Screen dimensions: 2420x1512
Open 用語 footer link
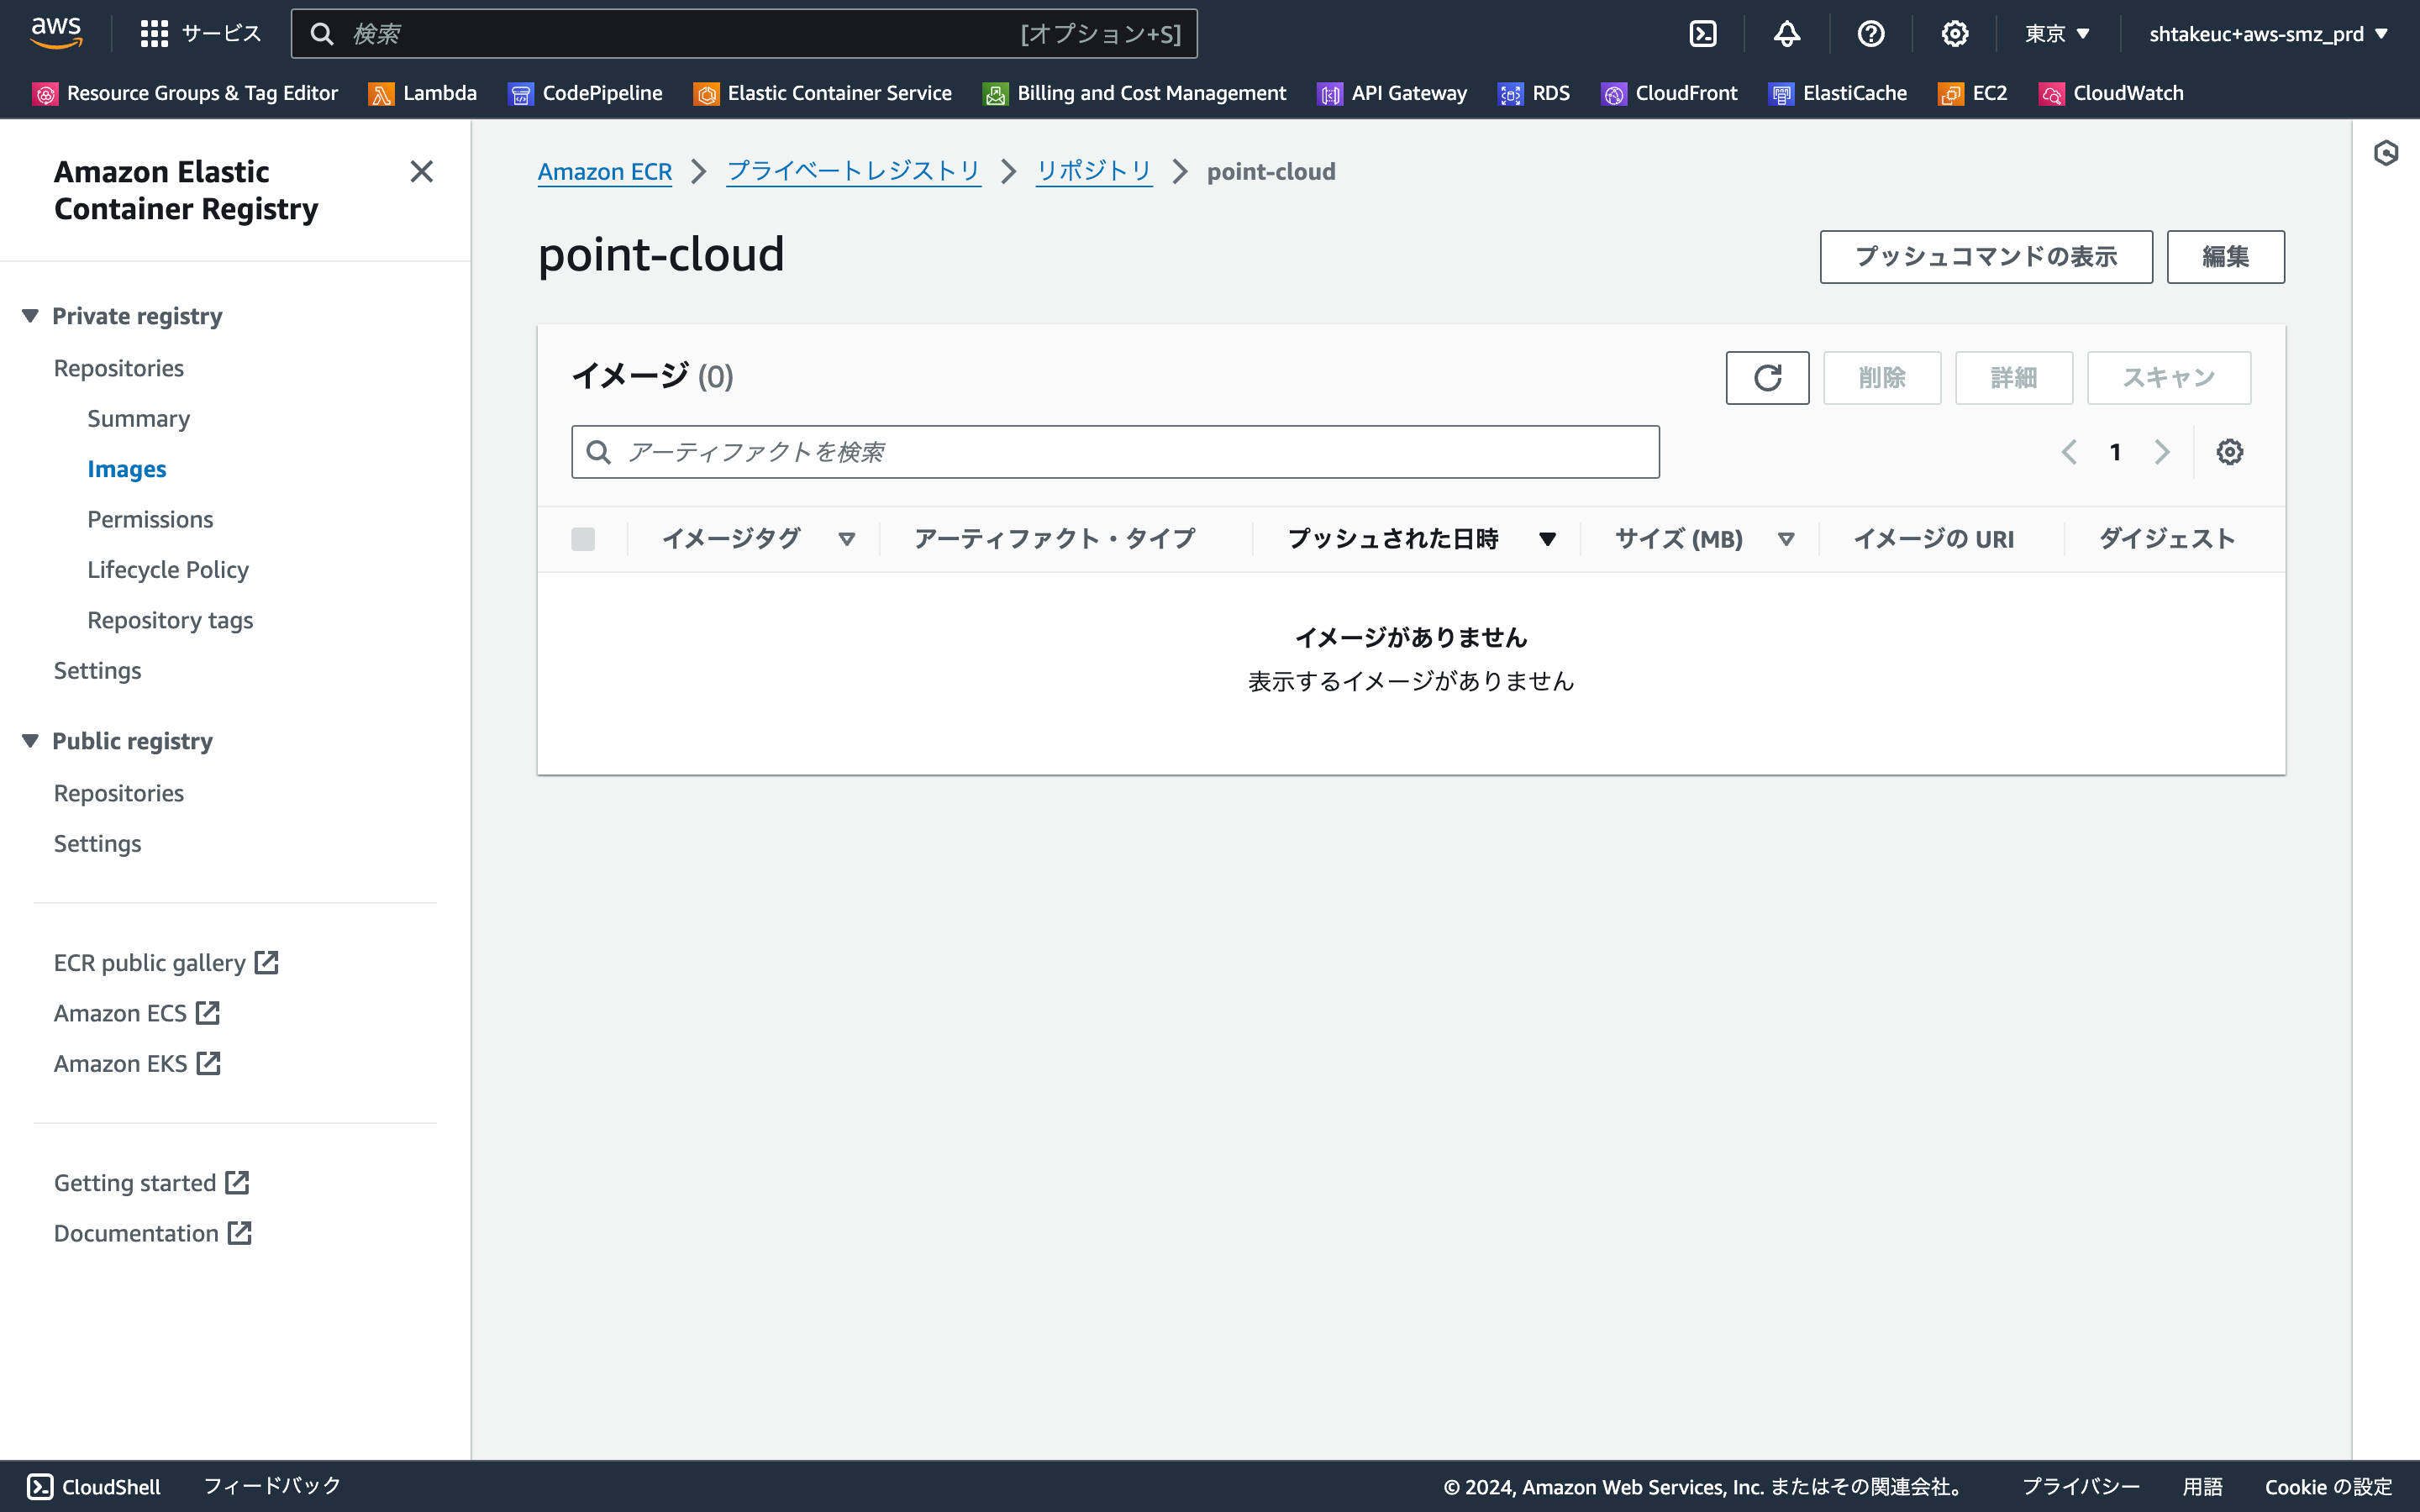click(x=2202, y=1487)
